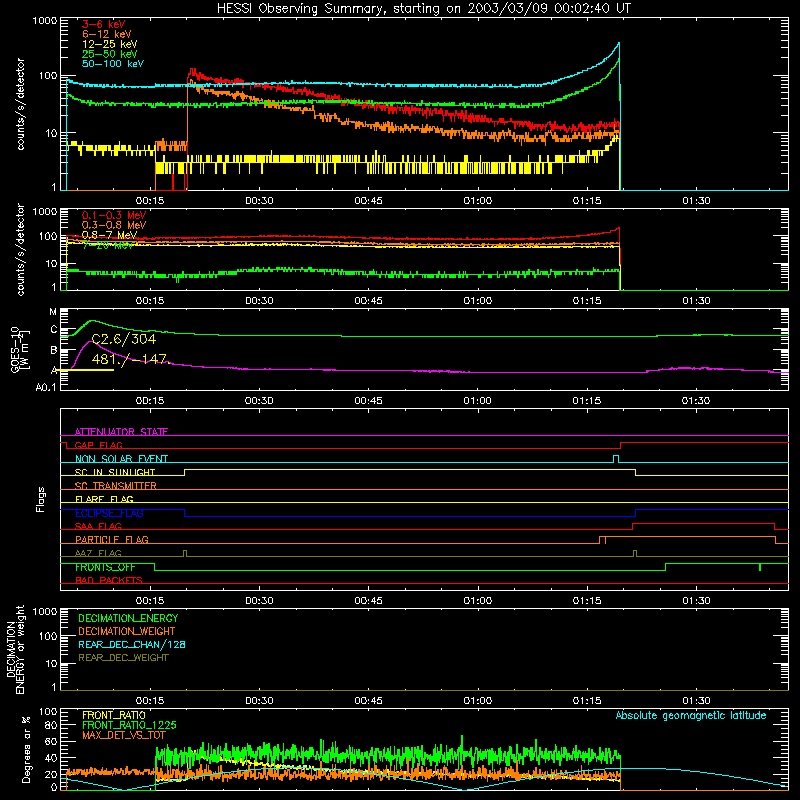Click the GOES-10 axis label

[x=15, y=350]
